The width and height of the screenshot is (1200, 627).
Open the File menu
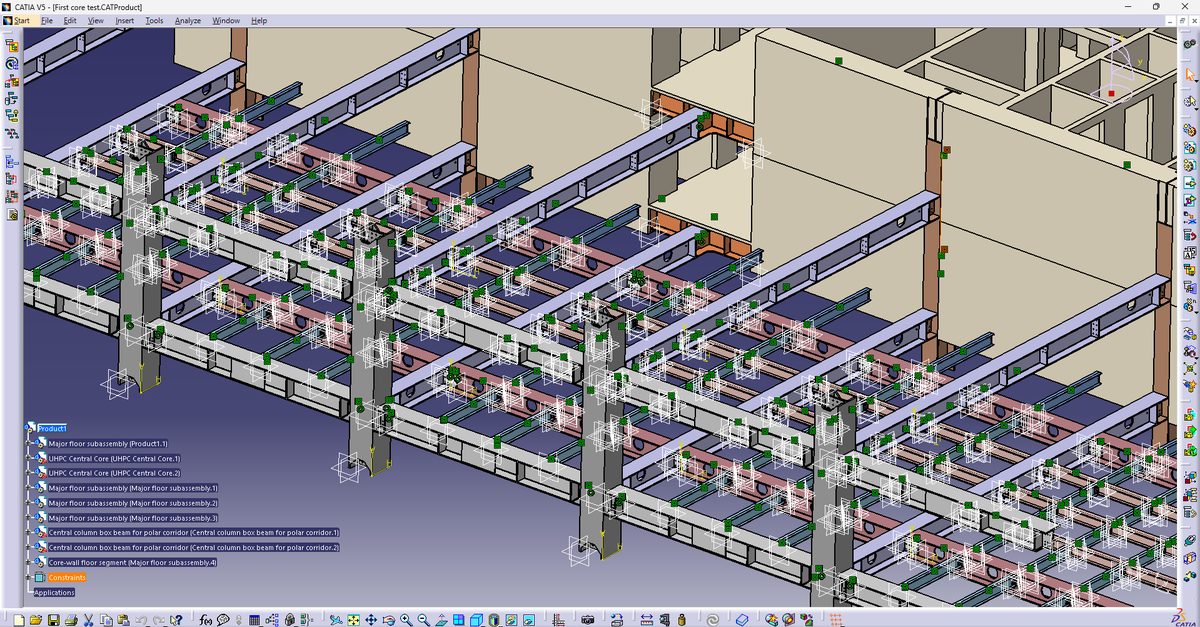point(46,20)
